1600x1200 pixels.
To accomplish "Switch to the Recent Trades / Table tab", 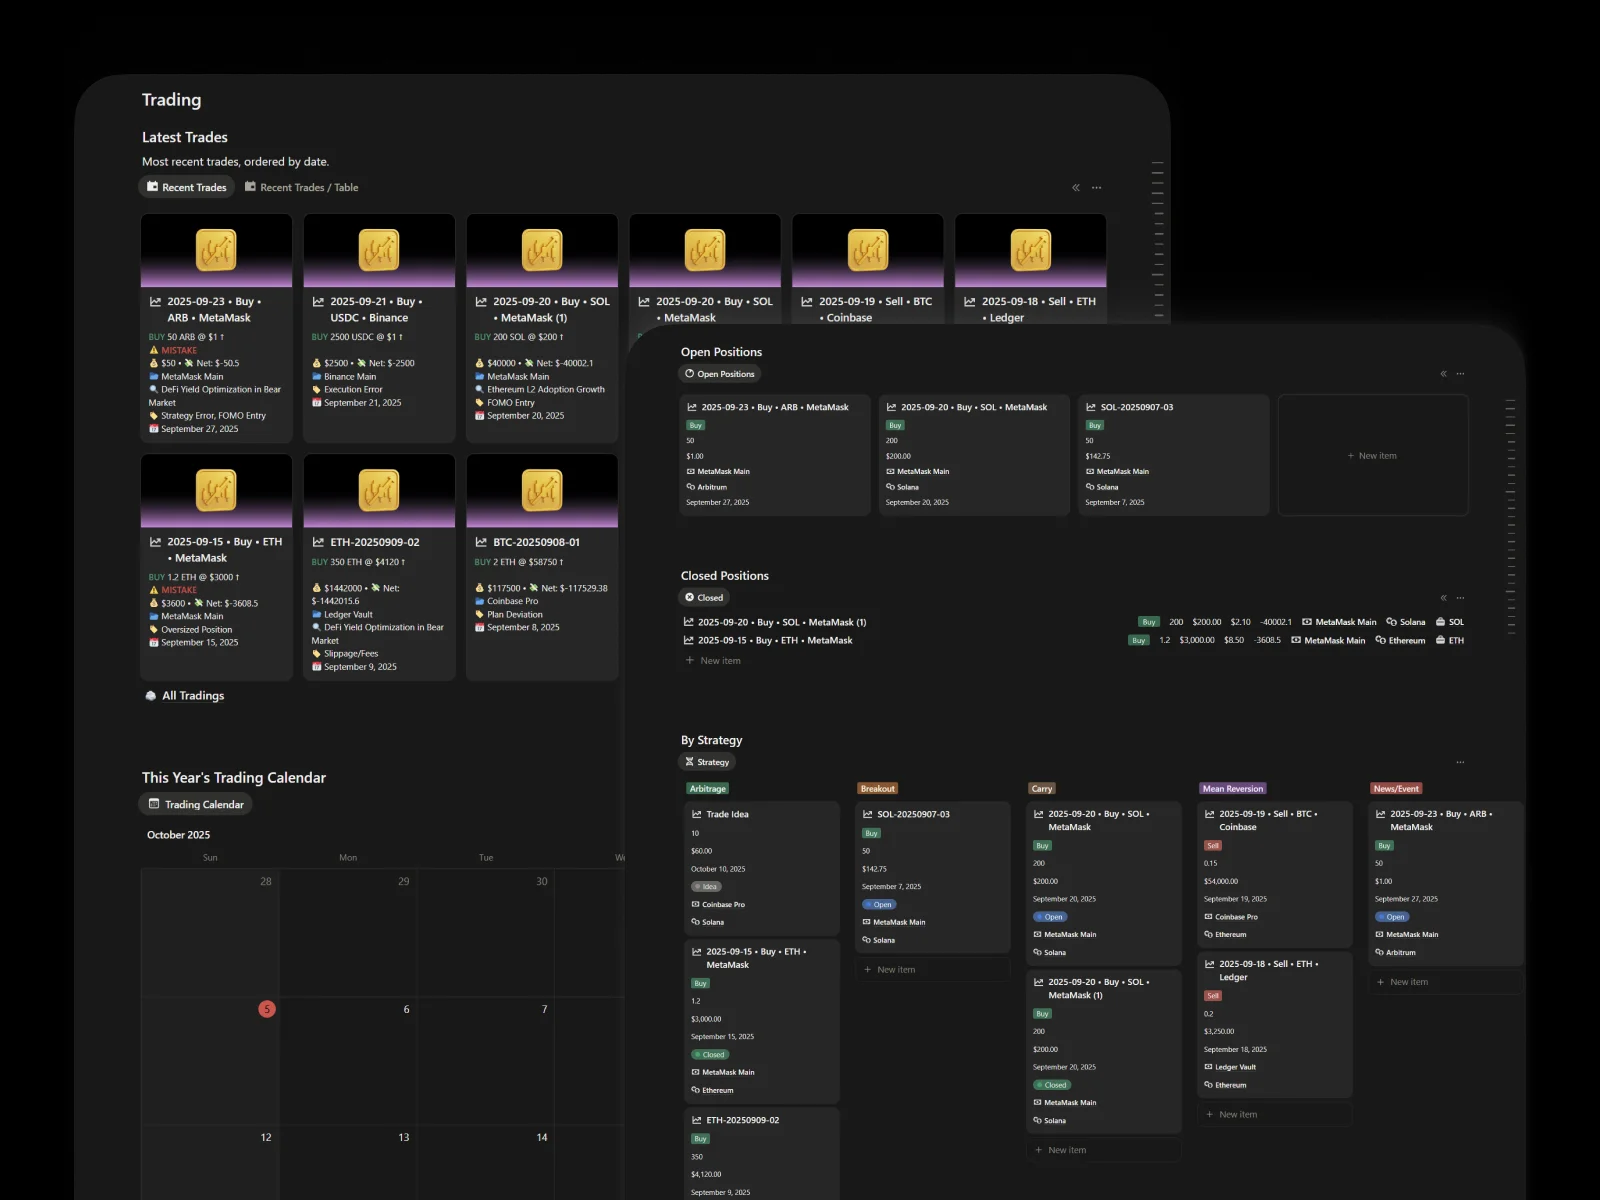I will 302,188.
